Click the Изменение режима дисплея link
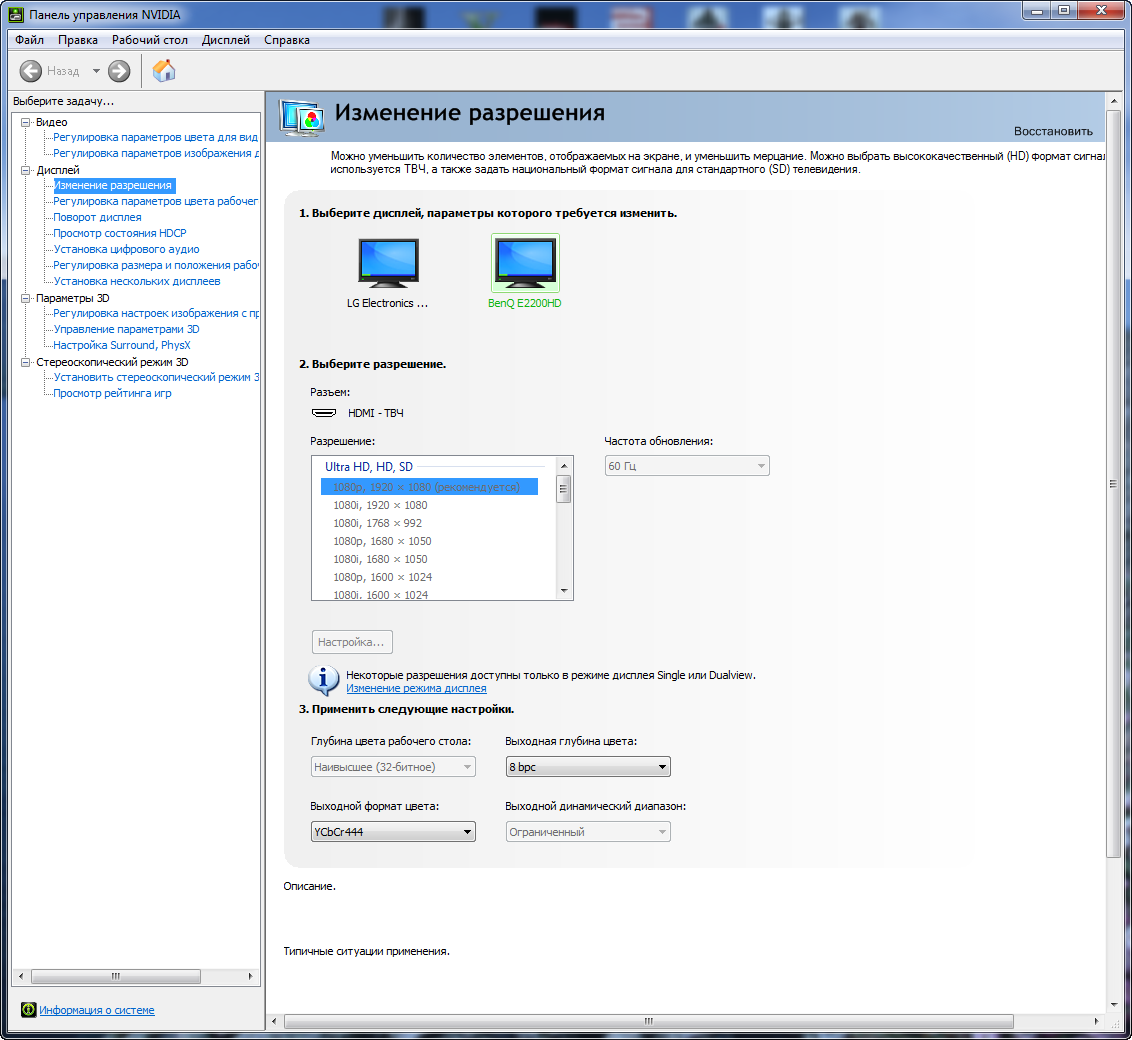Viewport: 1132px width, 1040px height. (x=416, y=688)
